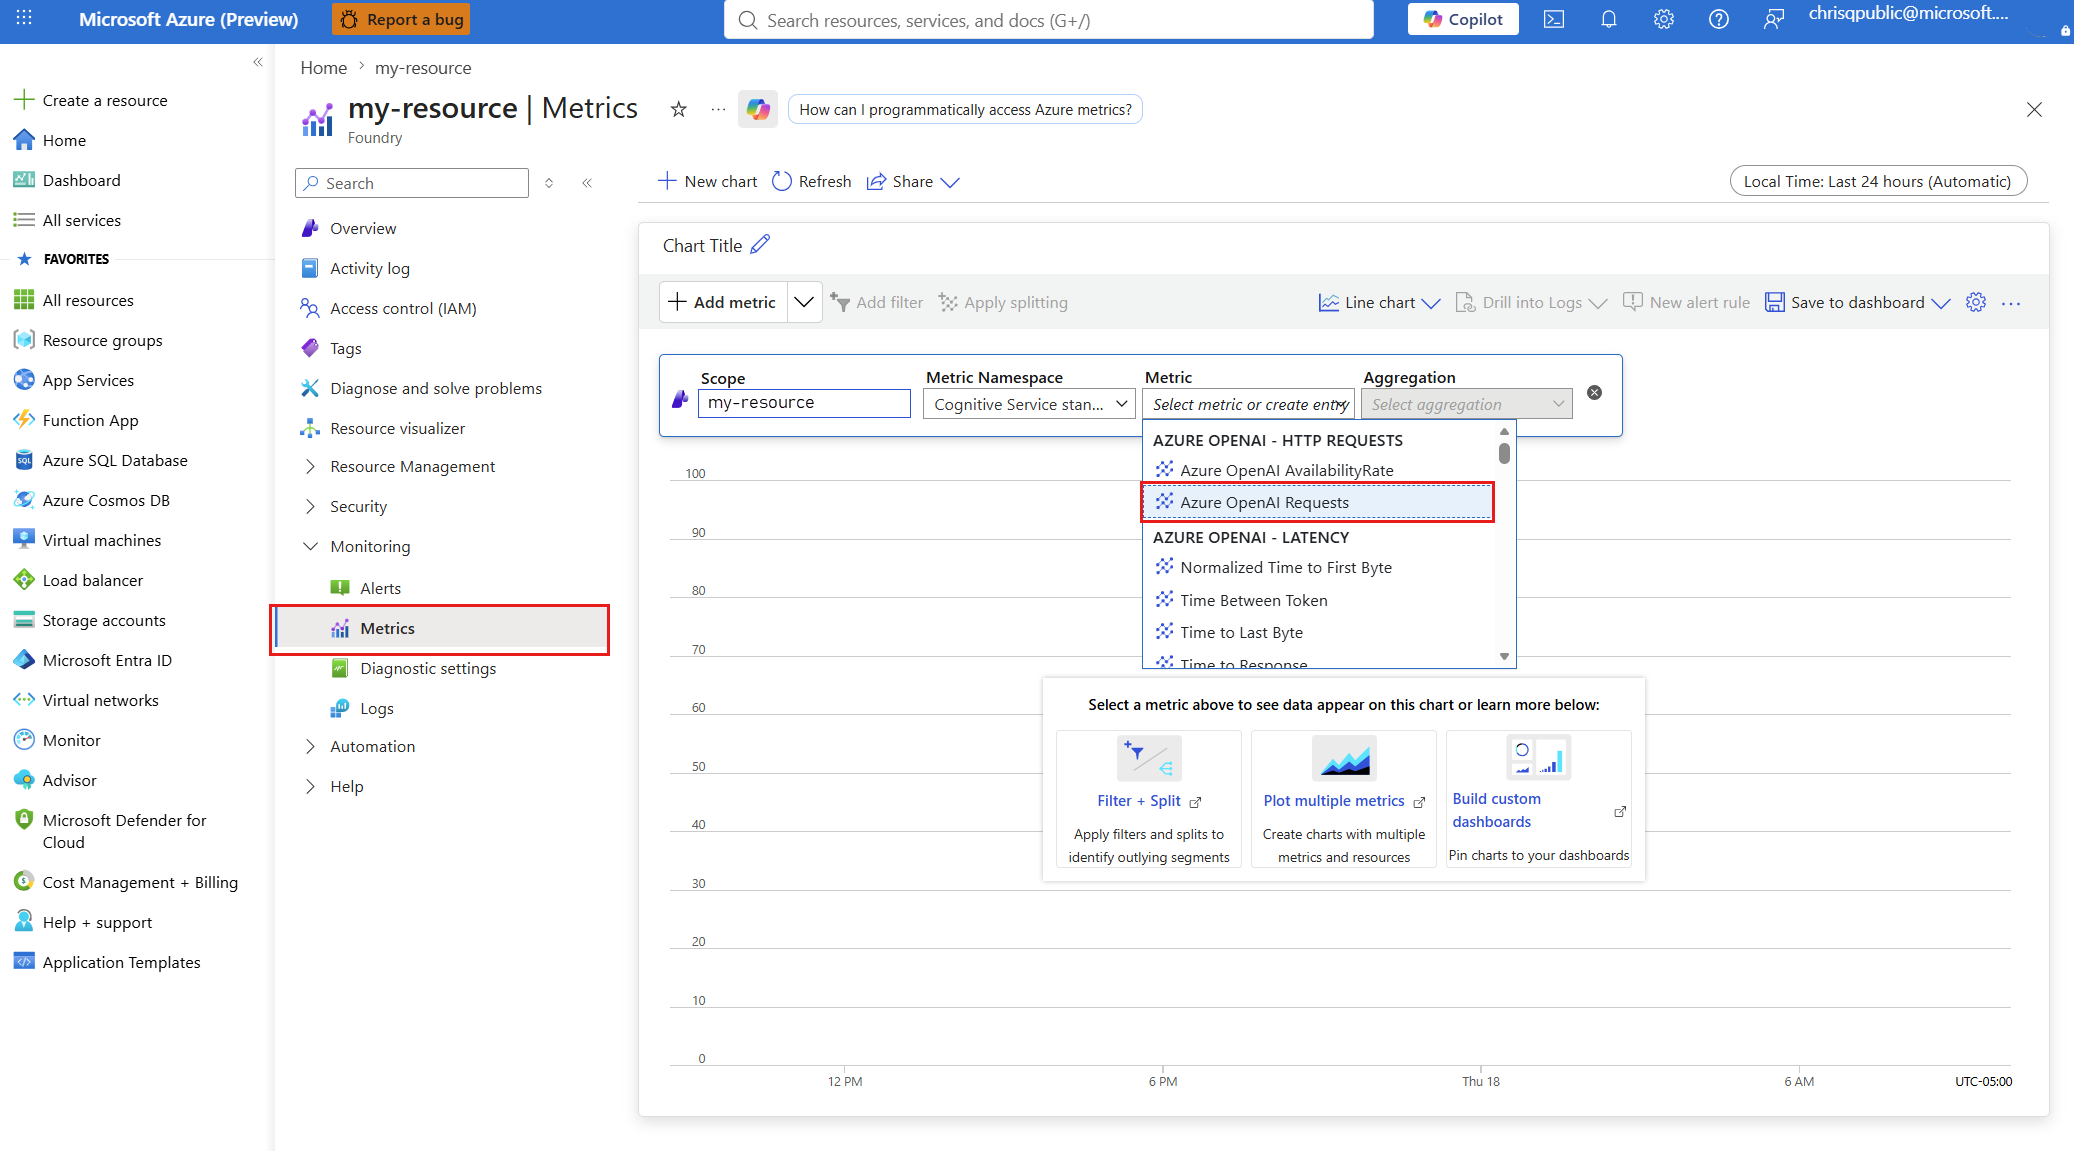2074x1151 pixels.
Task: Open Save to dashboard dropdown
Action: (x=1857, y=302)
